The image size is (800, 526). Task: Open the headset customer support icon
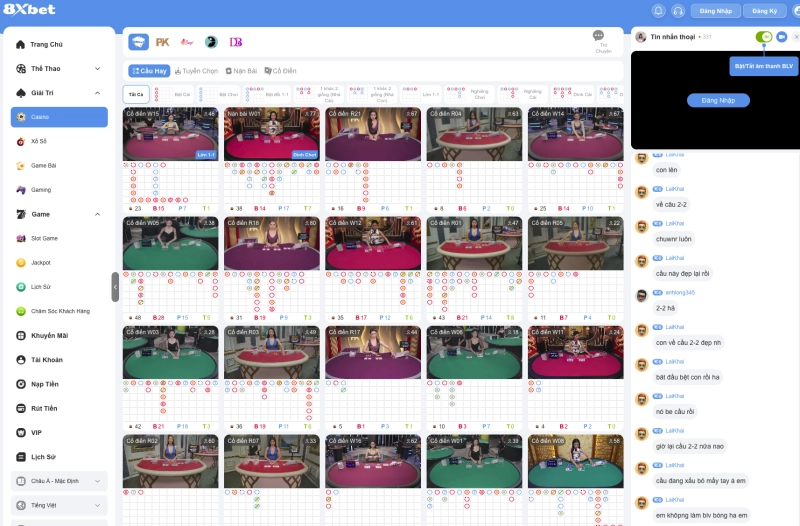tap(678, 11)
